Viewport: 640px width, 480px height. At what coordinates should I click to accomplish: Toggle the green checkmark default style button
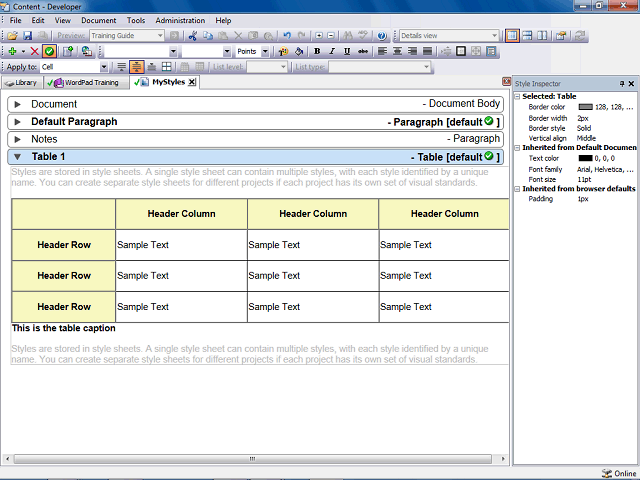tap(49, 51)
